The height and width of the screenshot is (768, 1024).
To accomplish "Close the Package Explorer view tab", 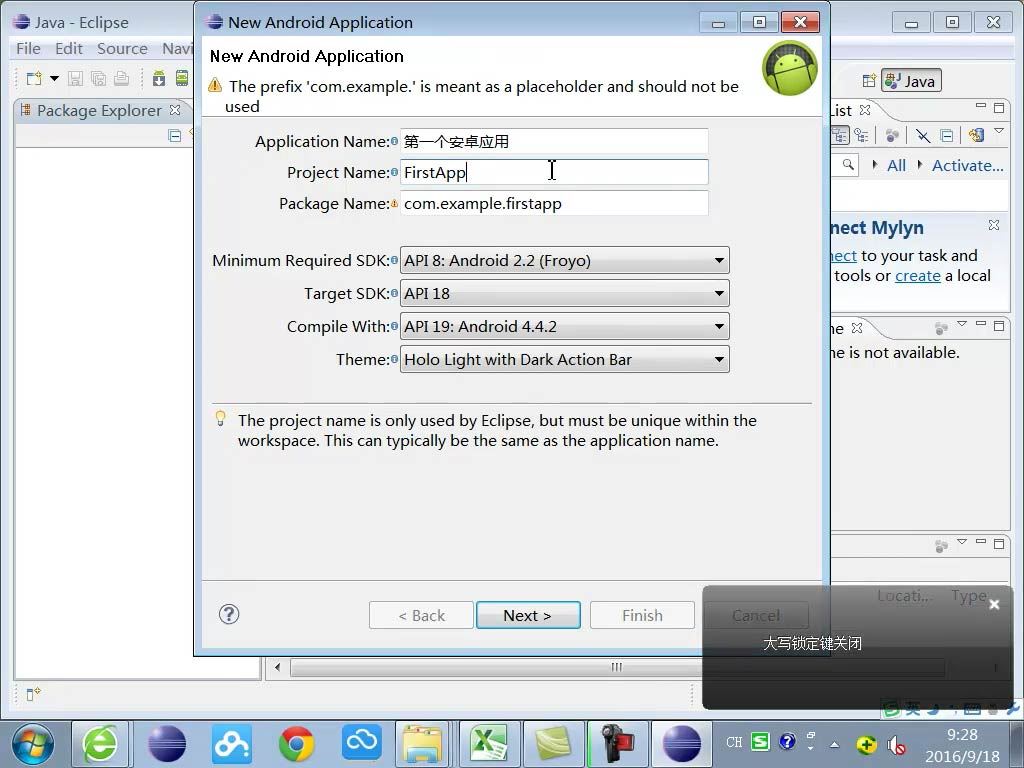I will [175, 110].
